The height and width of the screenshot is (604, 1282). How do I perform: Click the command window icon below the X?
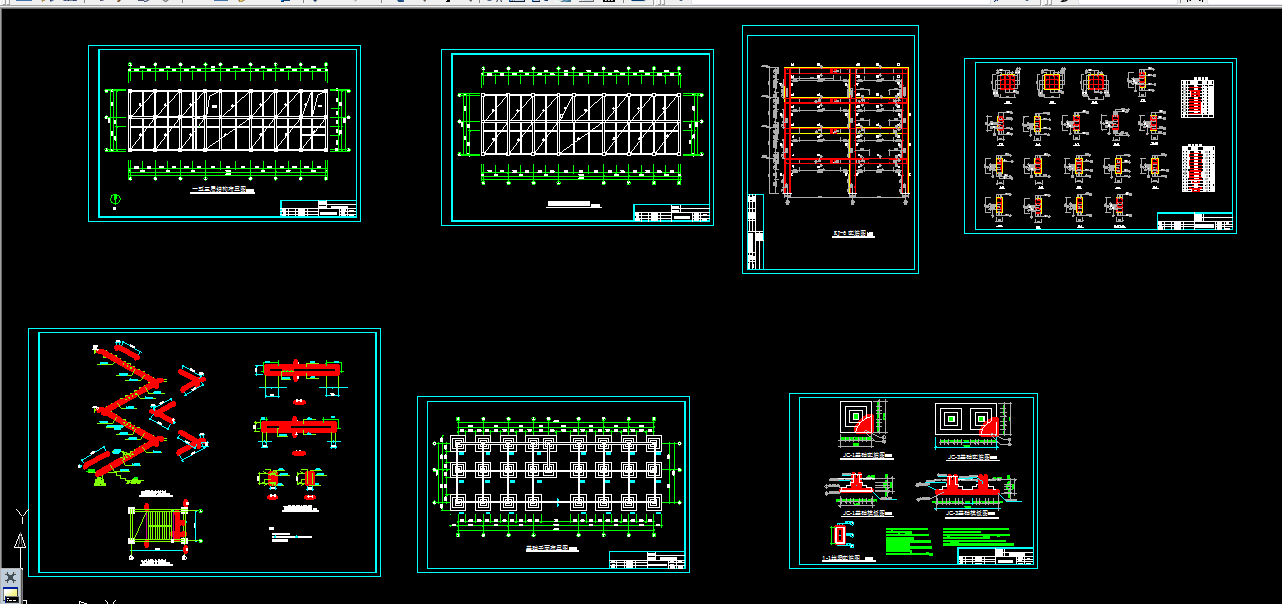tap(11, 594)
